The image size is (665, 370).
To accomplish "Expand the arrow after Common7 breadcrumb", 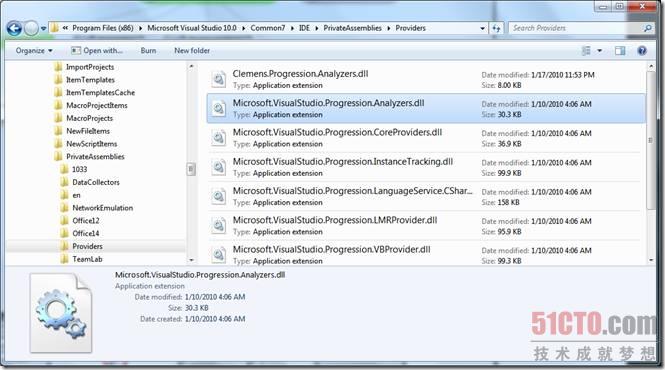I will click(x=292, y=28).
